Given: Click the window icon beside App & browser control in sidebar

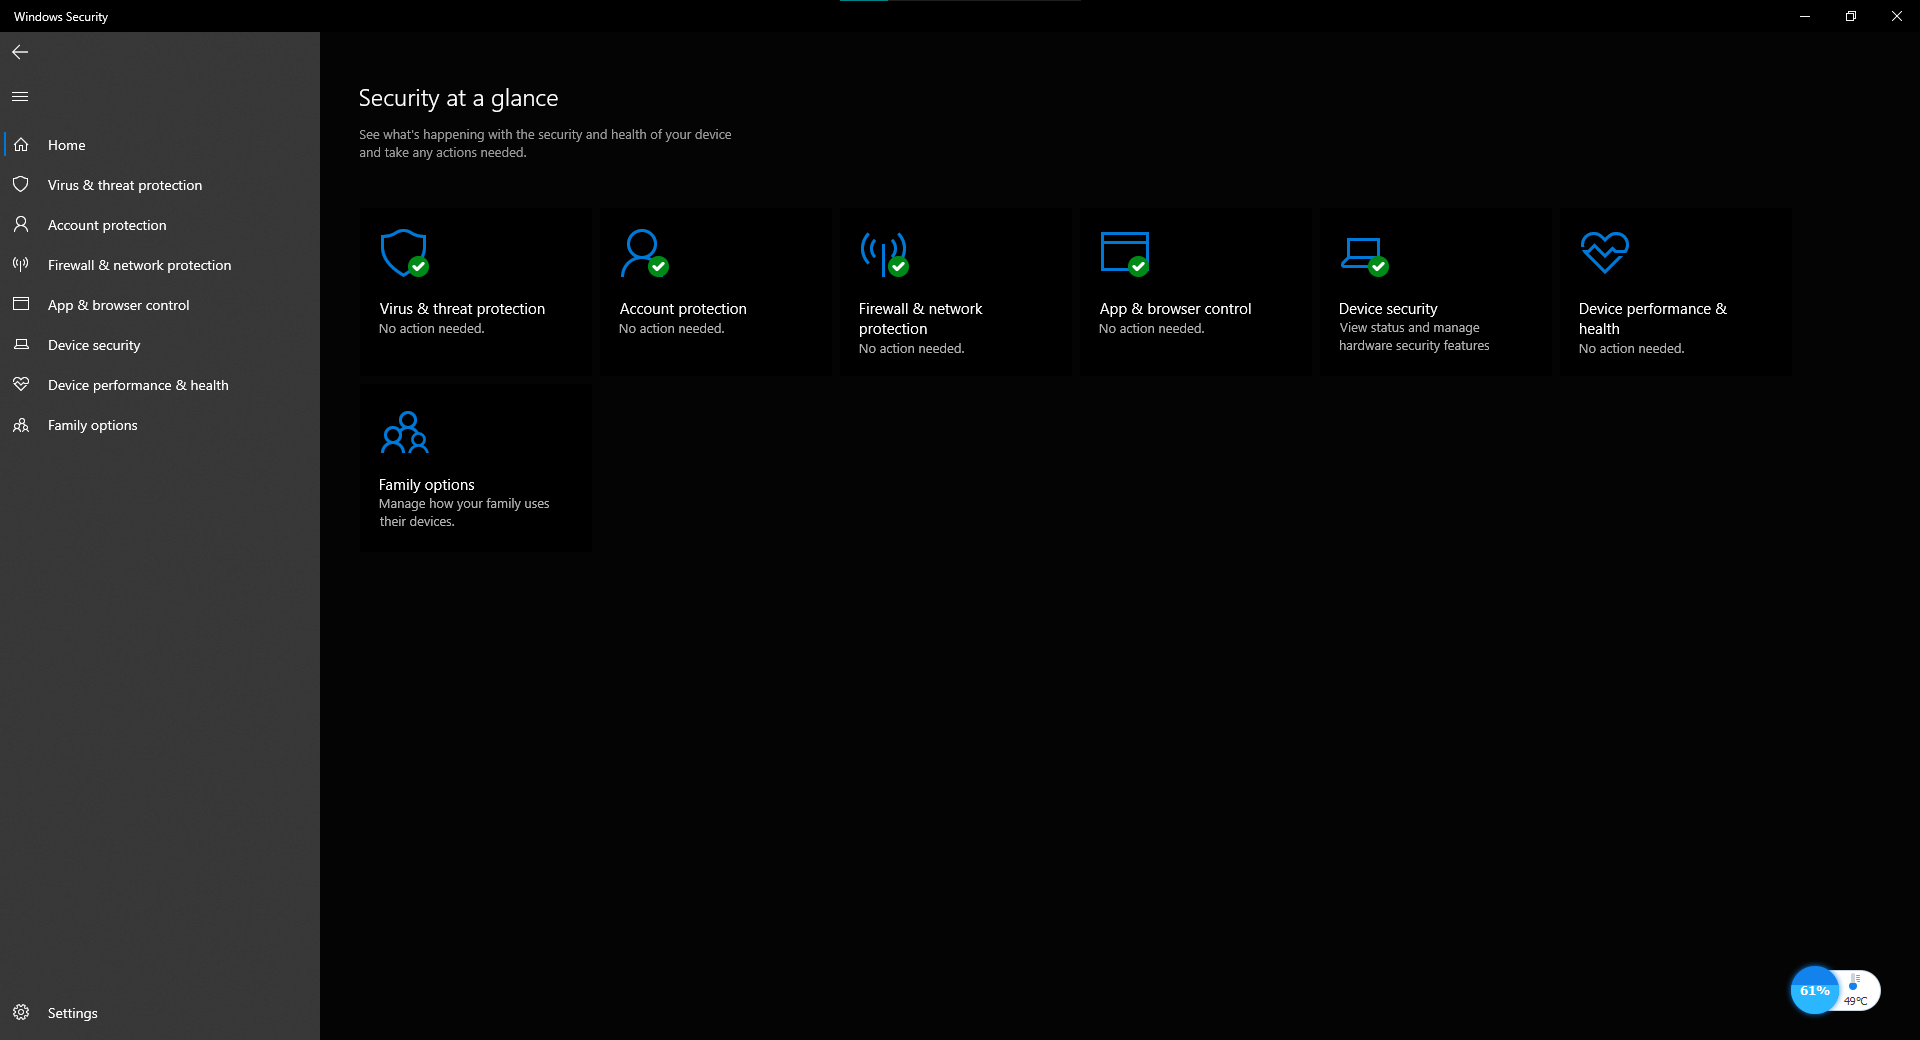Looking at the screenshot, I should tap(21, 304).
